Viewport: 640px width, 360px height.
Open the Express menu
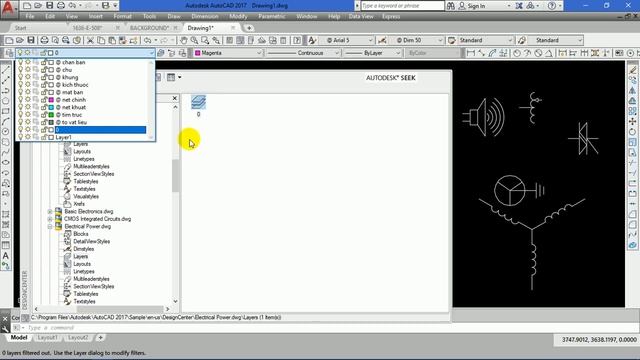(x=391, y=16)
